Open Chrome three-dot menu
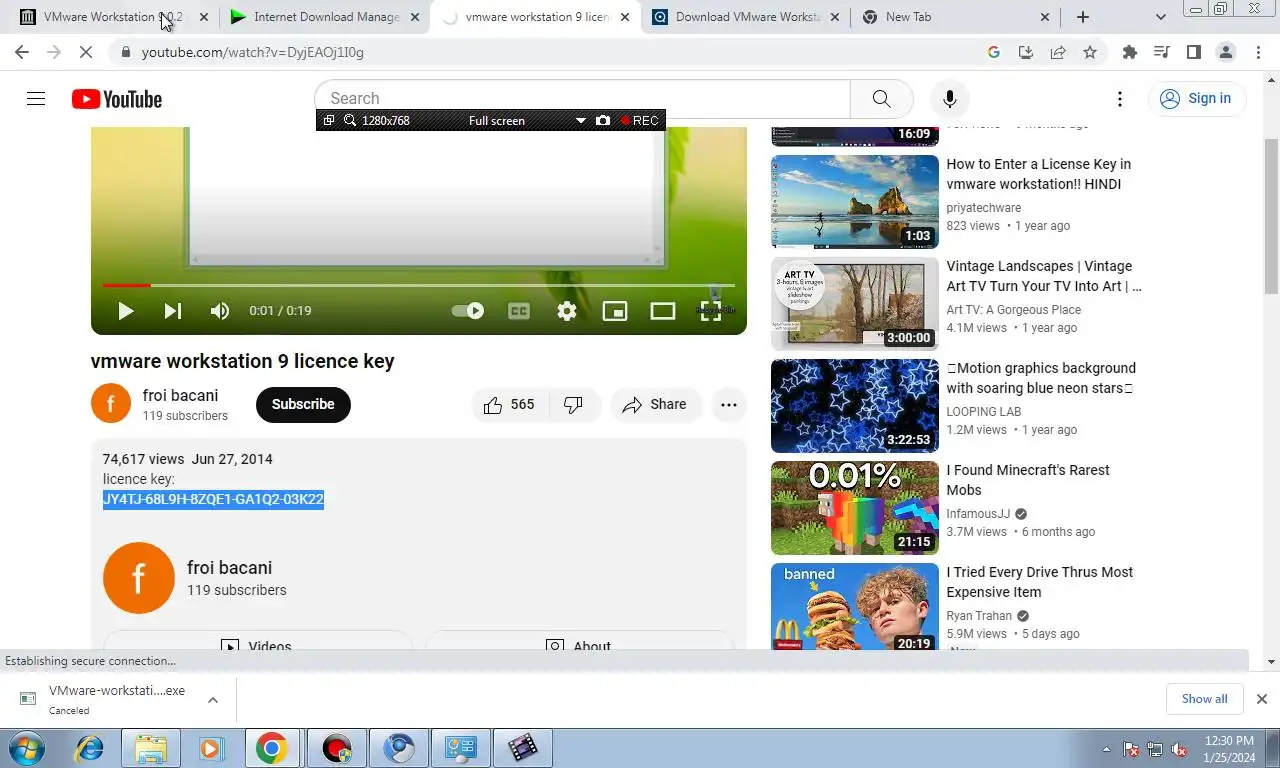1280x768 pixels. [1258, 52]
